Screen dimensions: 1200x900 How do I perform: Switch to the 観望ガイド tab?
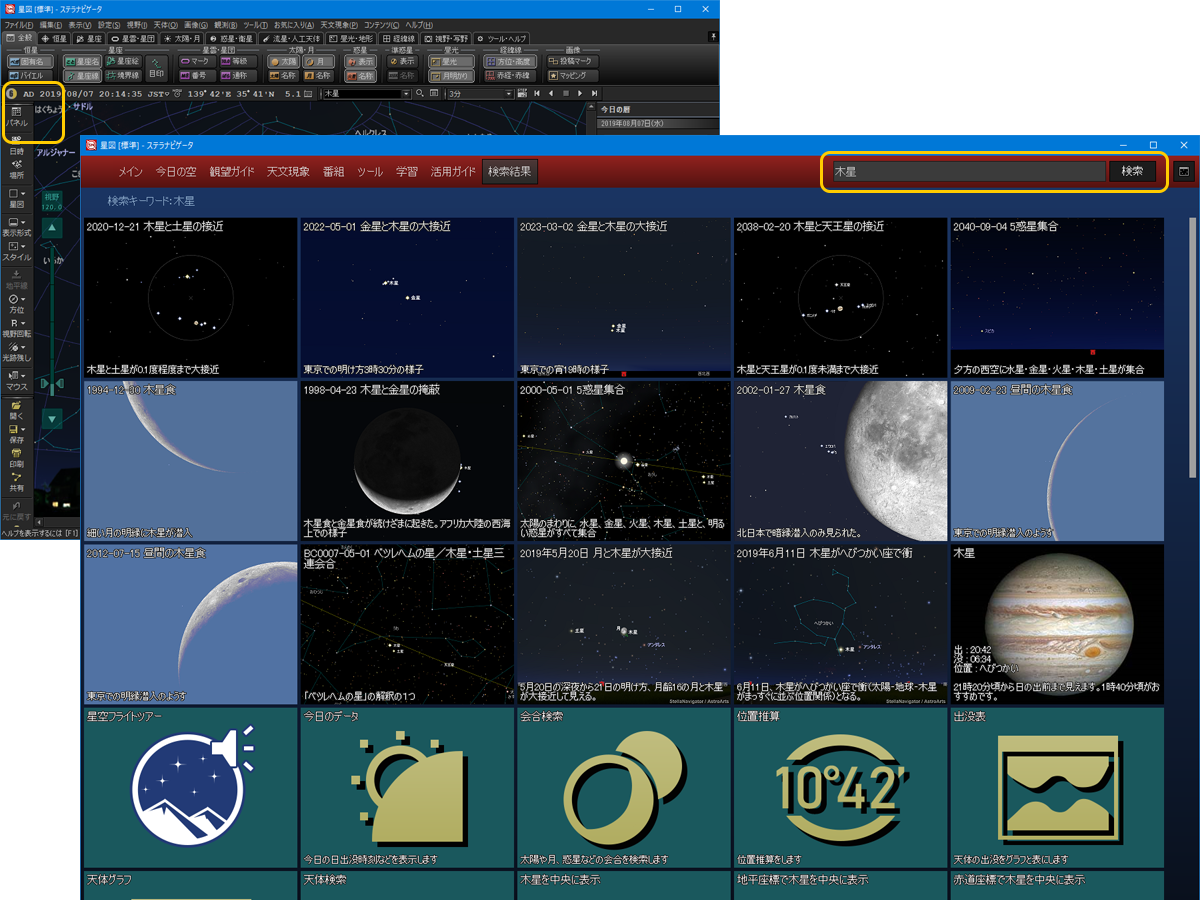231,172
